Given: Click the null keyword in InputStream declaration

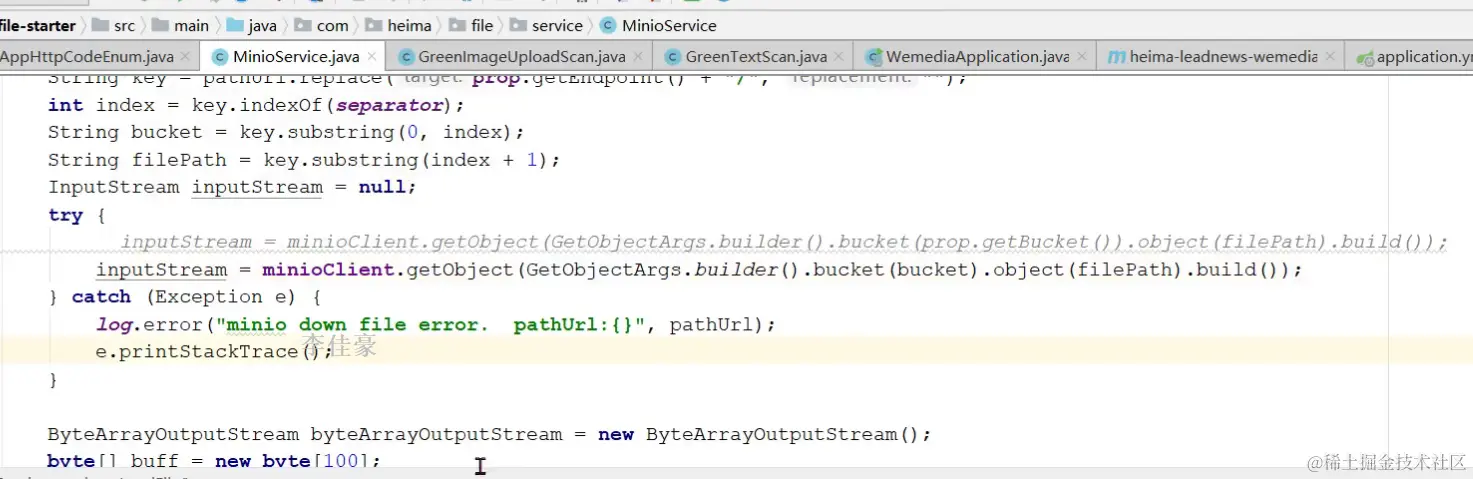Looking at the screenshot, I should tap(382, 187).
